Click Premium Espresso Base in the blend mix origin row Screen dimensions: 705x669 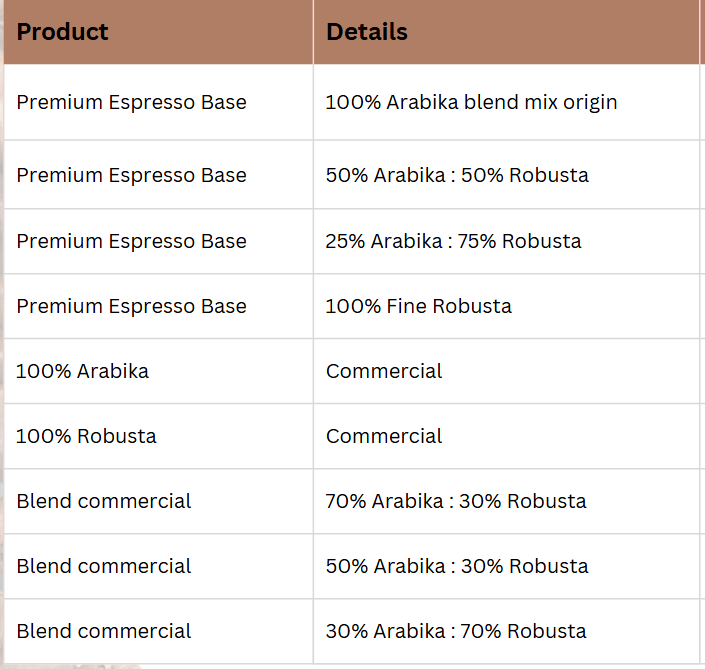(131, 102)
